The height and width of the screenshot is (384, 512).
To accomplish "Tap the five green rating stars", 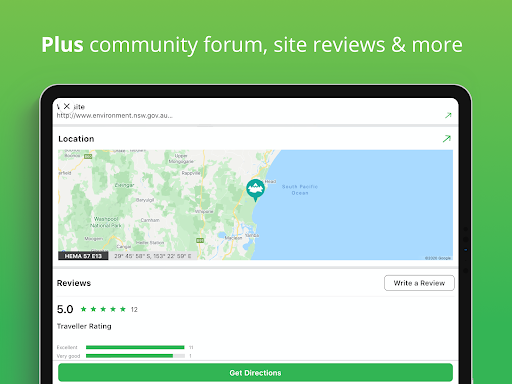I will point(103,309).
